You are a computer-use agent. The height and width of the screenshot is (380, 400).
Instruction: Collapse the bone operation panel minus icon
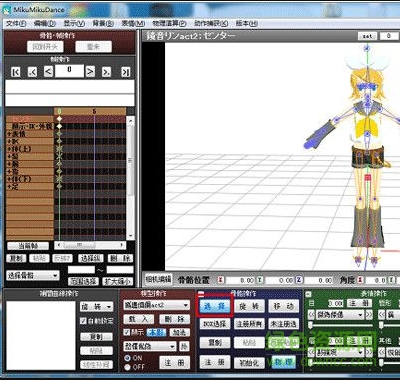click(201, 294)
